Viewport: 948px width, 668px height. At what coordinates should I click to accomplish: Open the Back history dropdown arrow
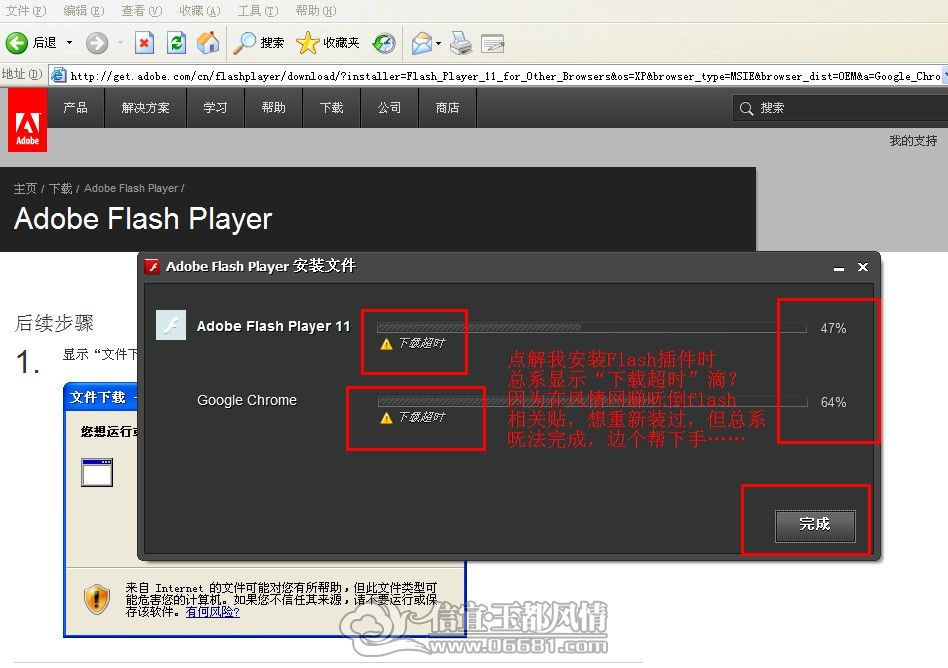click(70, 43)
